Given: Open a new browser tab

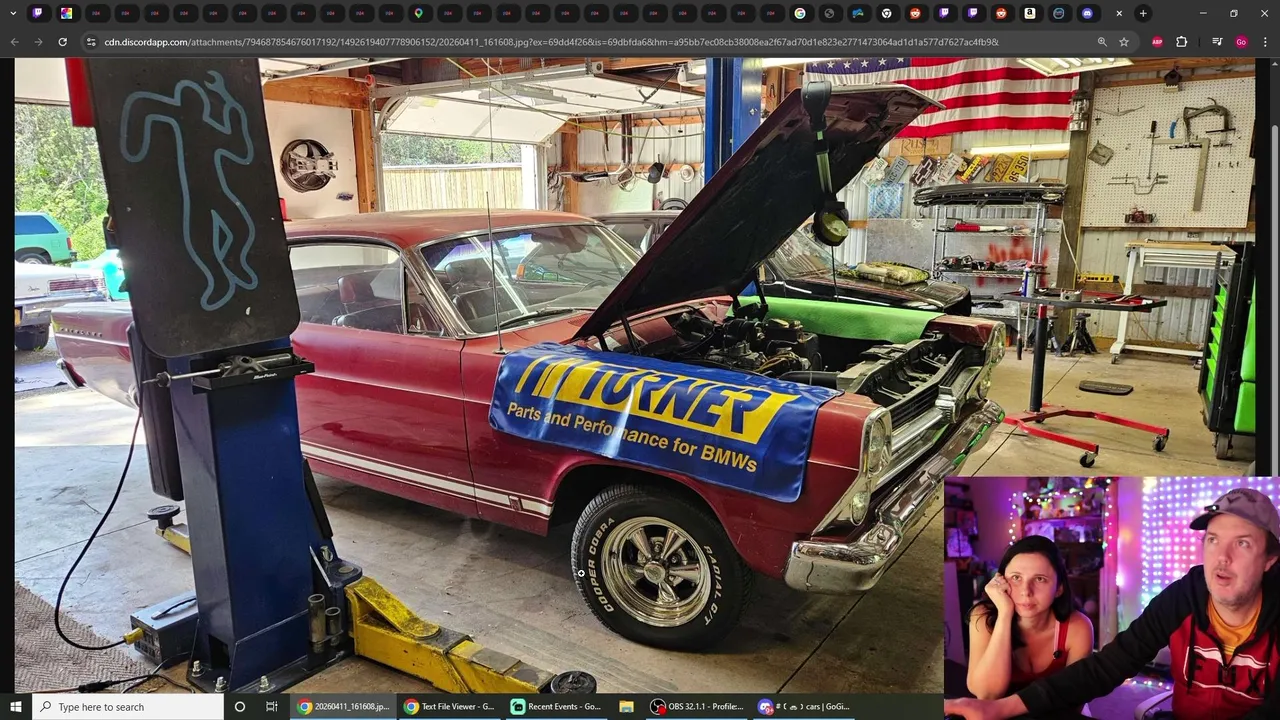Looking at the screenshot, I should (x=1142, y=13).
